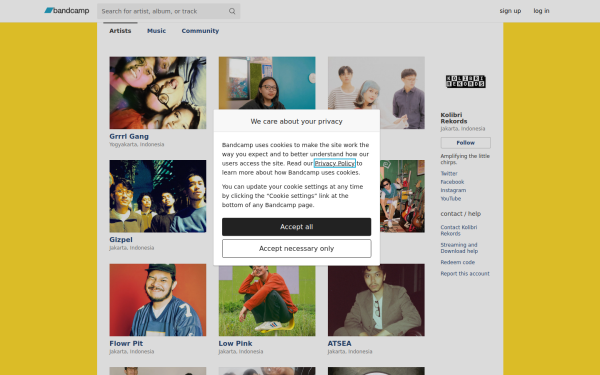Open the Low Pink artist photo
The image size is (600, 375).
267,301
